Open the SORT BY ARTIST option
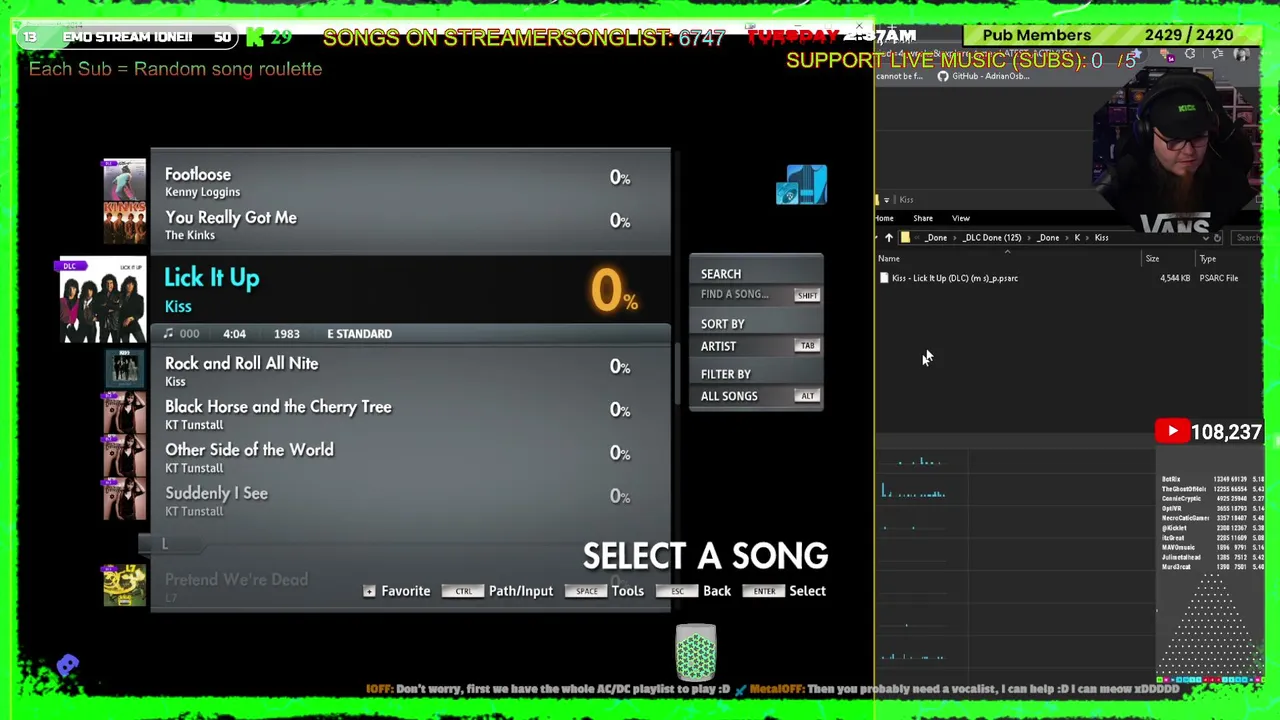1280x720 pixels. (x=756, y=346)
